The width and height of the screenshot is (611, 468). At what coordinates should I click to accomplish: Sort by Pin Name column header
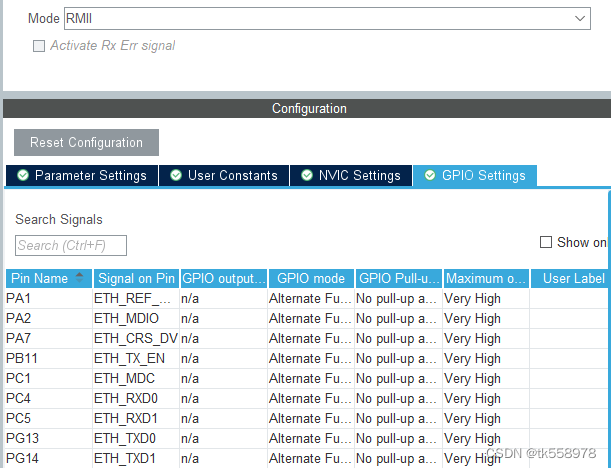click(38, 279)
